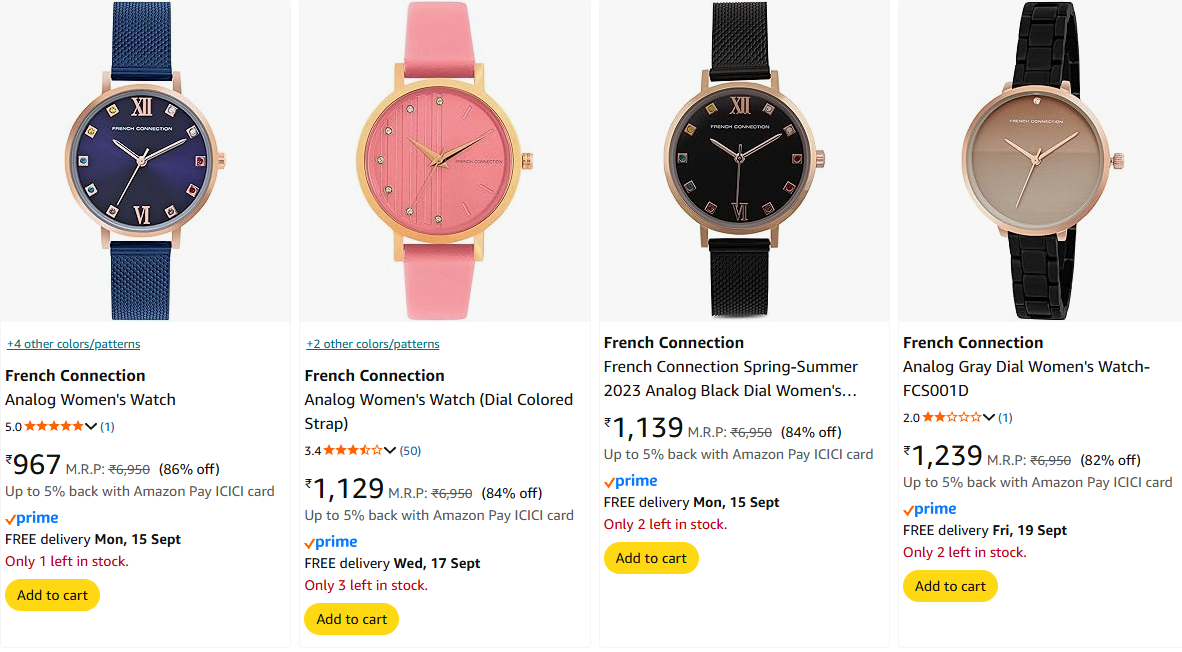View the 50 reviews count link
Screen dimensions: 1182x652
click(x=410, y=451)
